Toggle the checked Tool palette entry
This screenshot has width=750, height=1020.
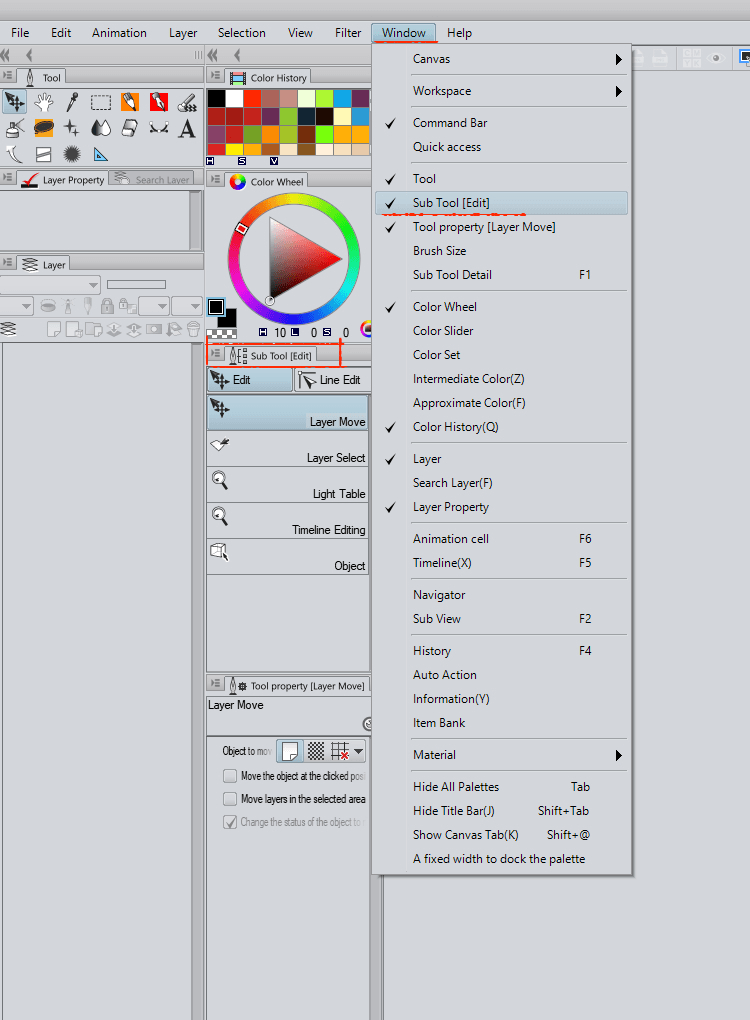(x=501, y=179)
